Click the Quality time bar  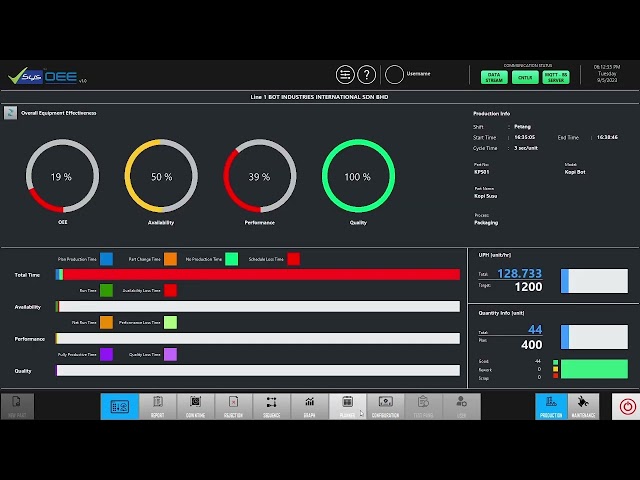click(258, 371)
